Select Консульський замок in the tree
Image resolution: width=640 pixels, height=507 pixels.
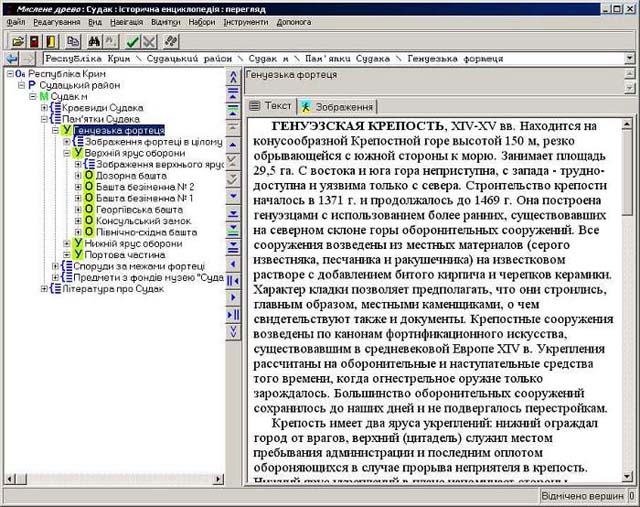tap(137, 220)
